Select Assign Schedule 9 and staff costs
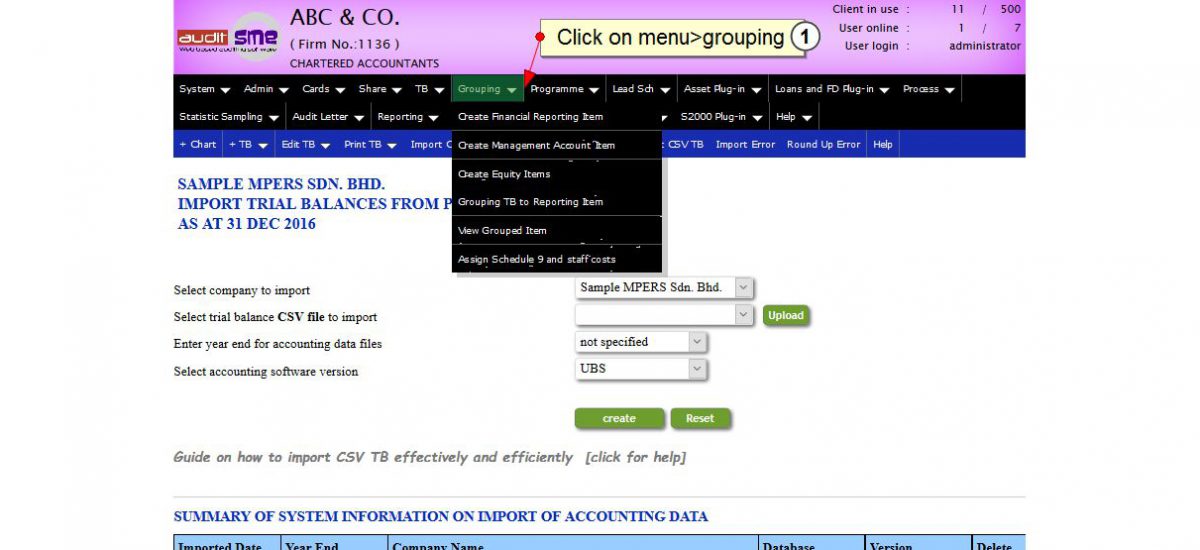Image resolution: width=1200 pixels, height=550 pixels. pos(536,259)
